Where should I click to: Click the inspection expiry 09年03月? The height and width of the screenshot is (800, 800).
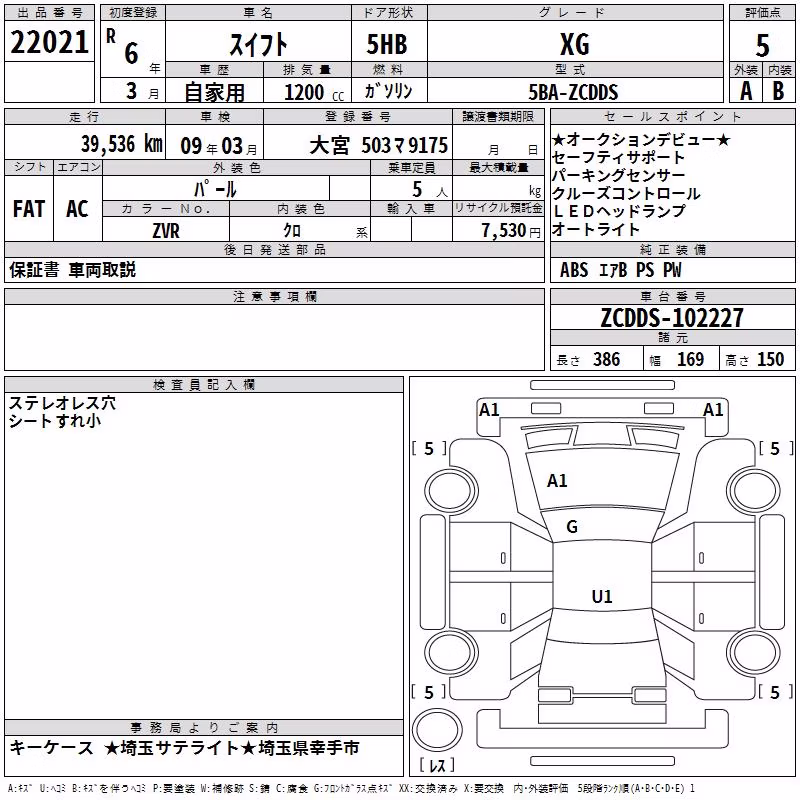(x=219, y=146)
